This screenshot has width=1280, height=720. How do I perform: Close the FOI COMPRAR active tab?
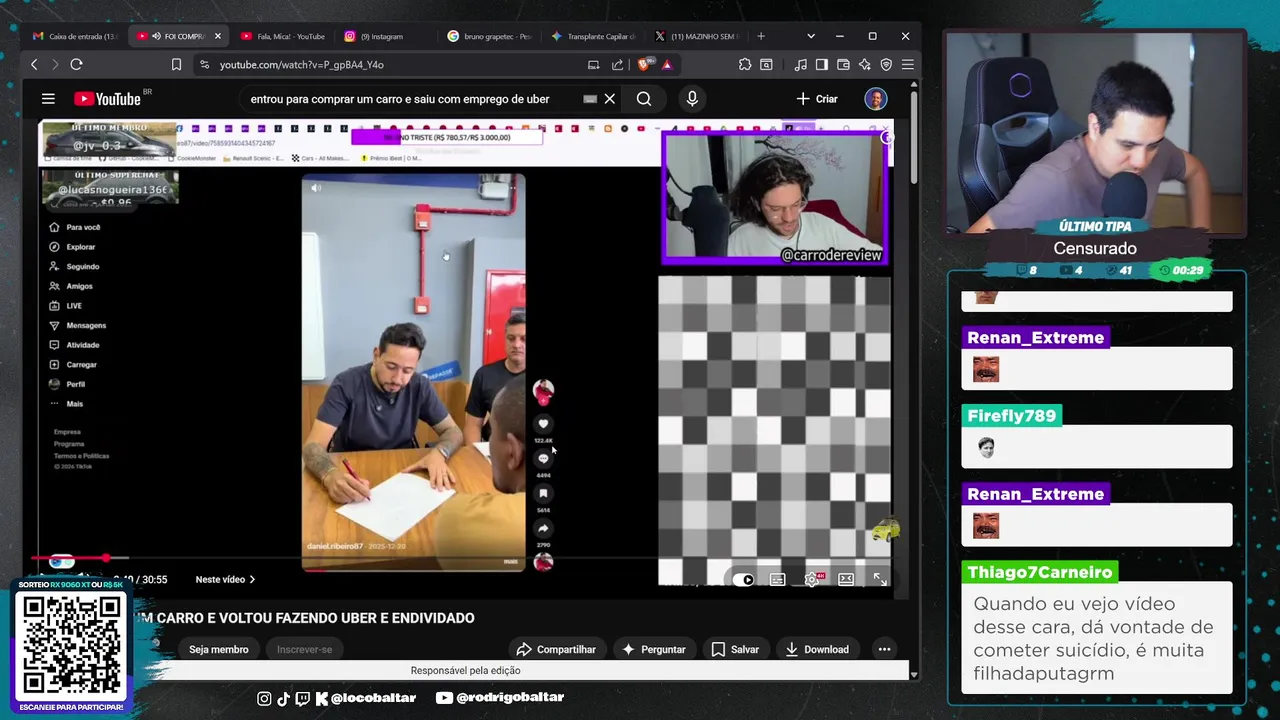[x=217, y=36]
